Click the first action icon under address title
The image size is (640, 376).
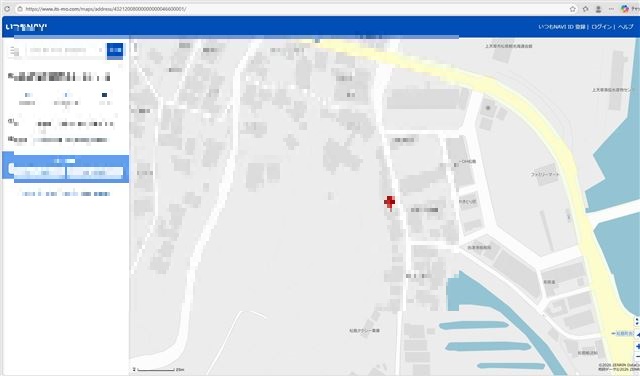[27, 98]
